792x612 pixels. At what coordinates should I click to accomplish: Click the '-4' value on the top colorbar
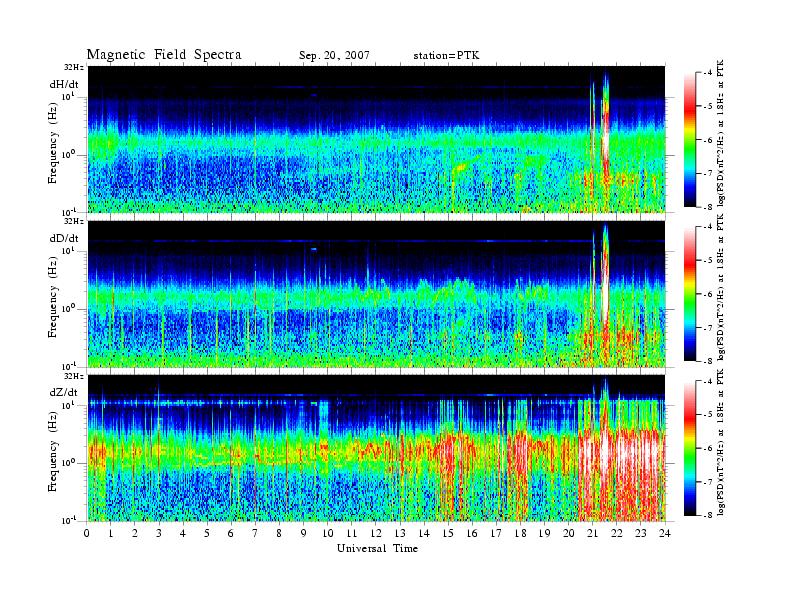pos(708,73)
